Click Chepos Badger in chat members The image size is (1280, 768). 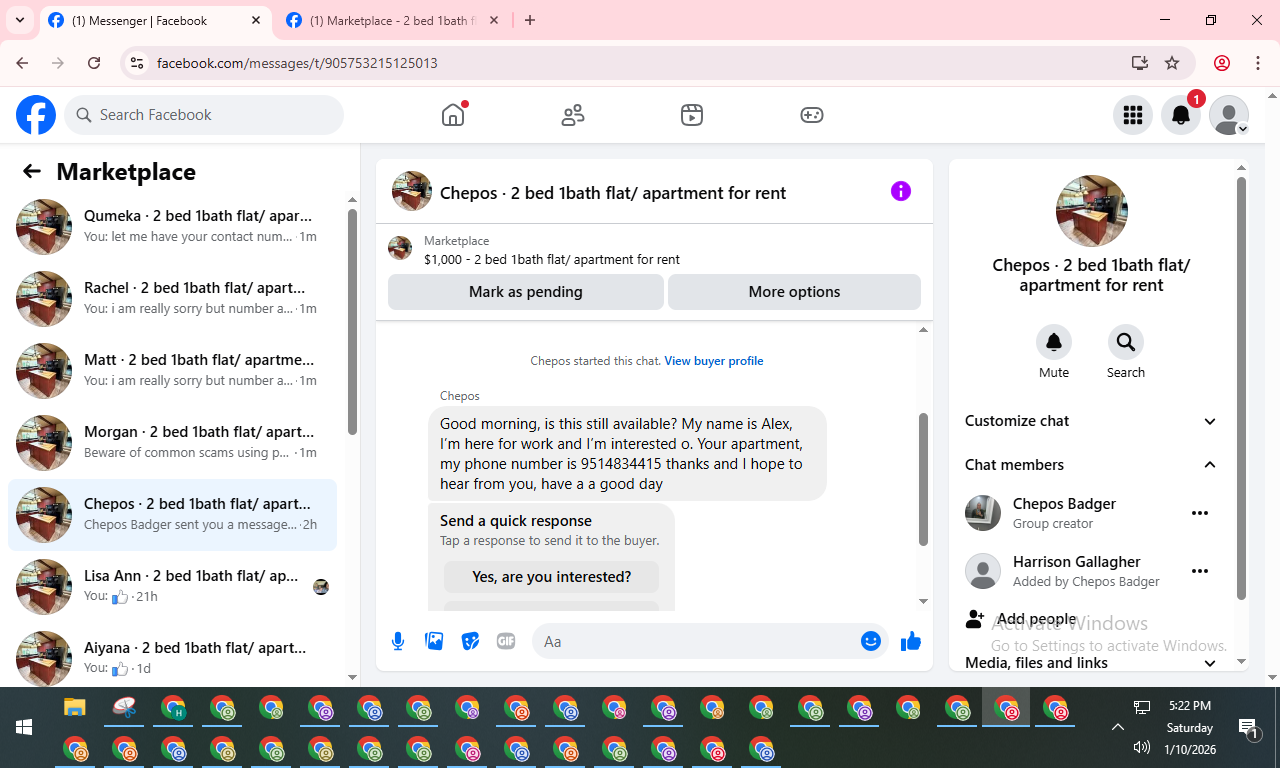point(1064,504)
